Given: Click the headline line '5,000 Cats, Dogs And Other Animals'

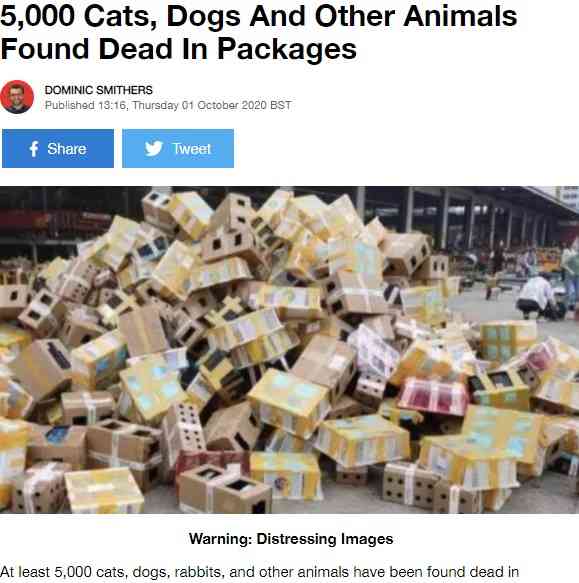Looking at the screenshot, I should (x=258, y=16).
